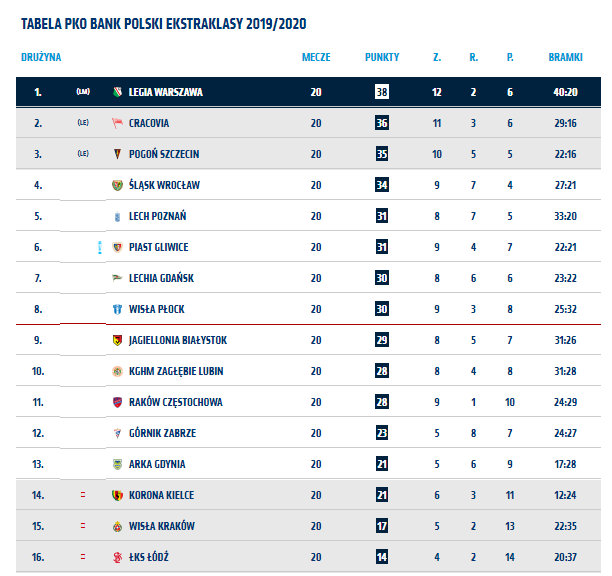This screenshot has width=612, height=576.
Task: Click the DRUŻYNA column header
Action: point(41,57)
